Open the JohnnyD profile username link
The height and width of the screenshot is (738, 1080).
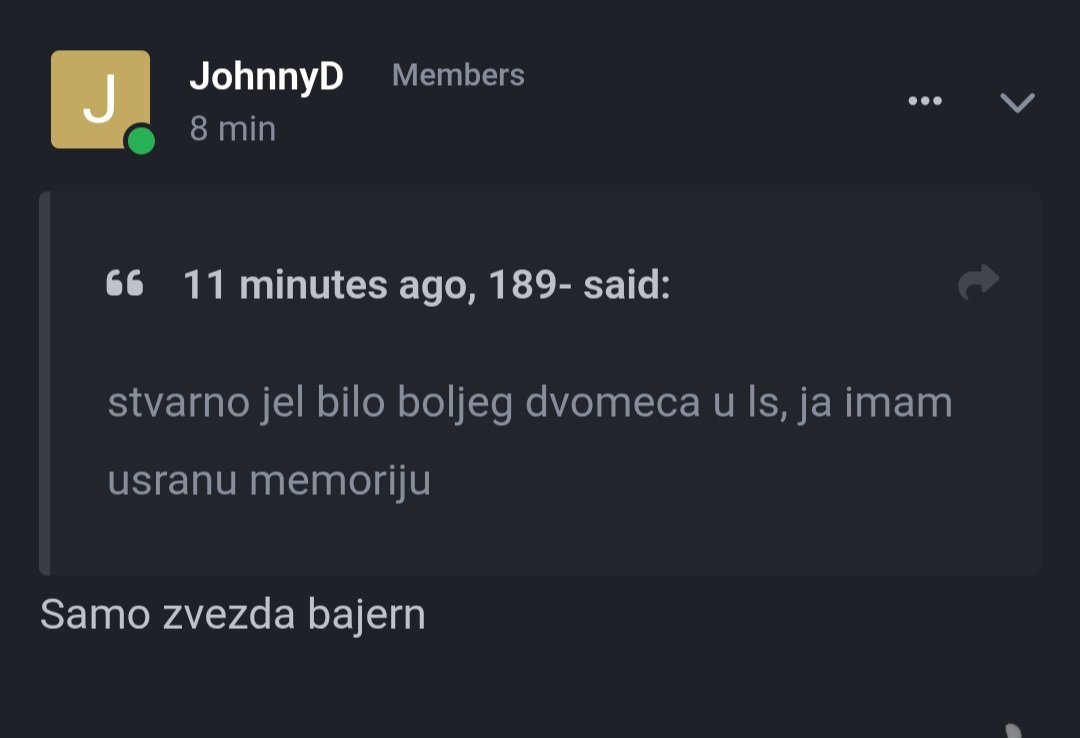pyautogui.click(x=266, y=75)
